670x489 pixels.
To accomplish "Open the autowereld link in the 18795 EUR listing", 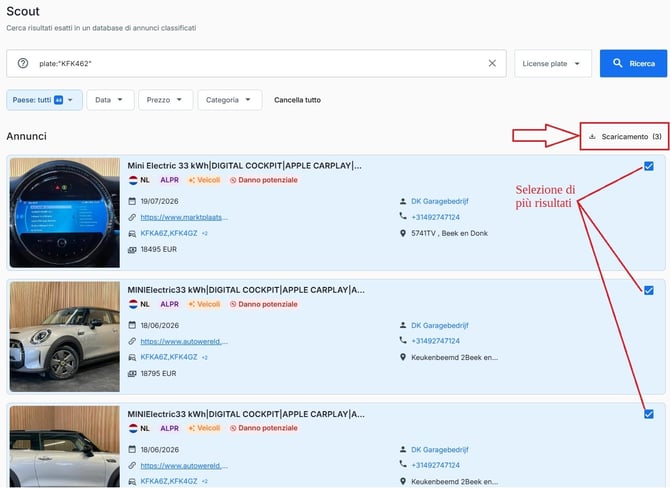I will click(x=184, y=341).
